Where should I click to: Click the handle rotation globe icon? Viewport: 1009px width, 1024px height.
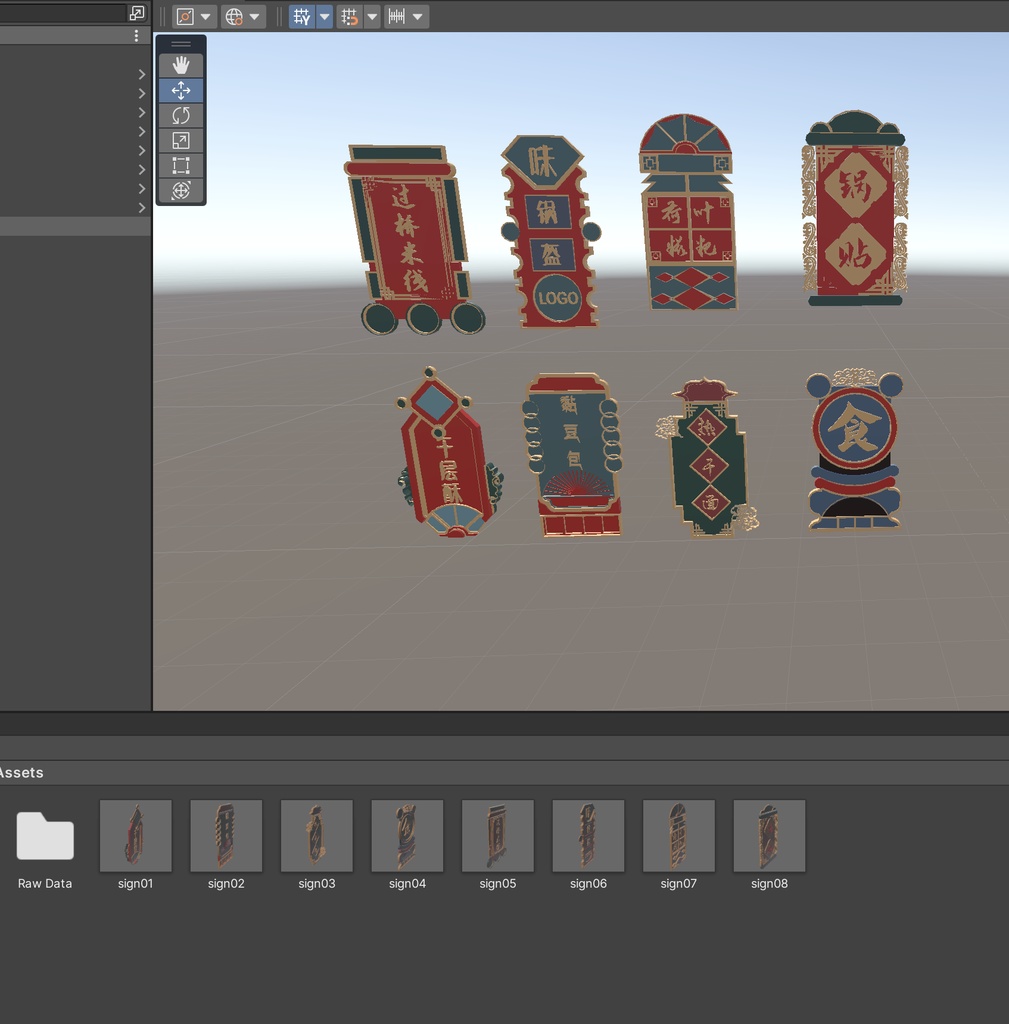[x=234, y=16]
